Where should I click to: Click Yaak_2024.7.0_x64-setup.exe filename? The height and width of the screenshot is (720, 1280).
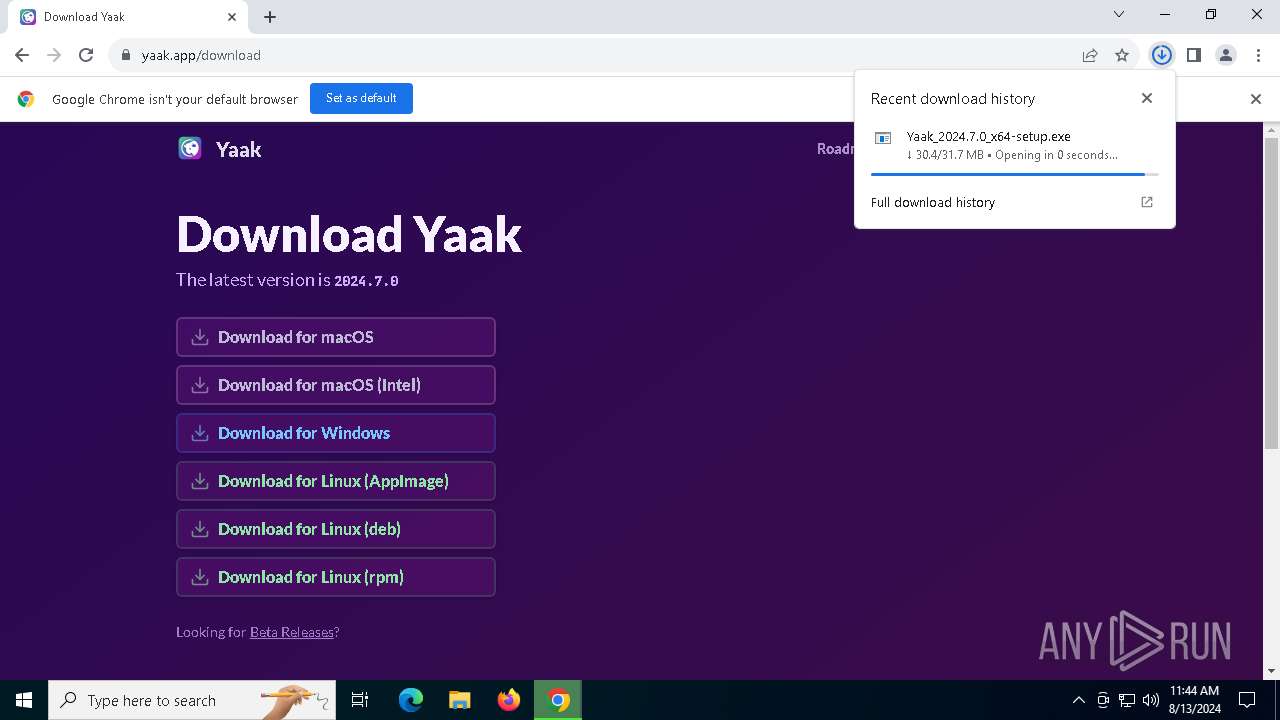click(x=988, y=136)
